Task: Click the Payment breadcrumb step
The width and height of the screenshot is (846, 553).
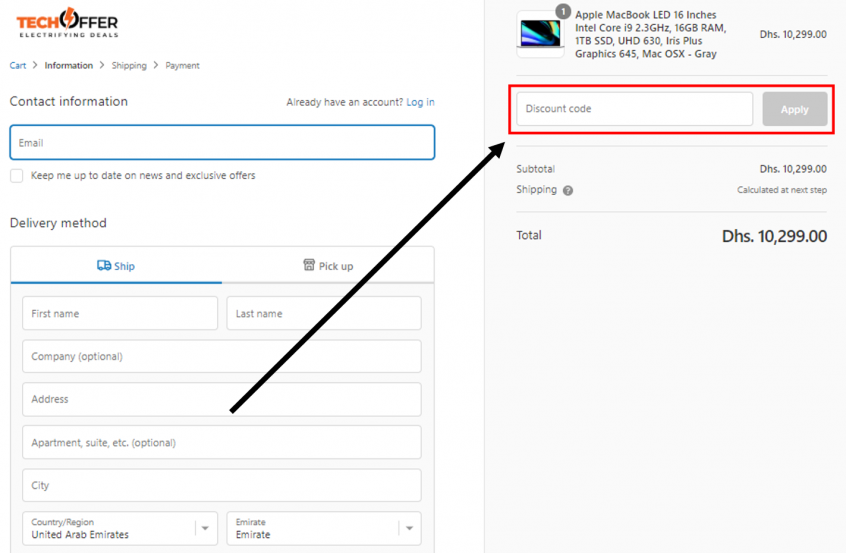Action: click(x=182, y=65)
